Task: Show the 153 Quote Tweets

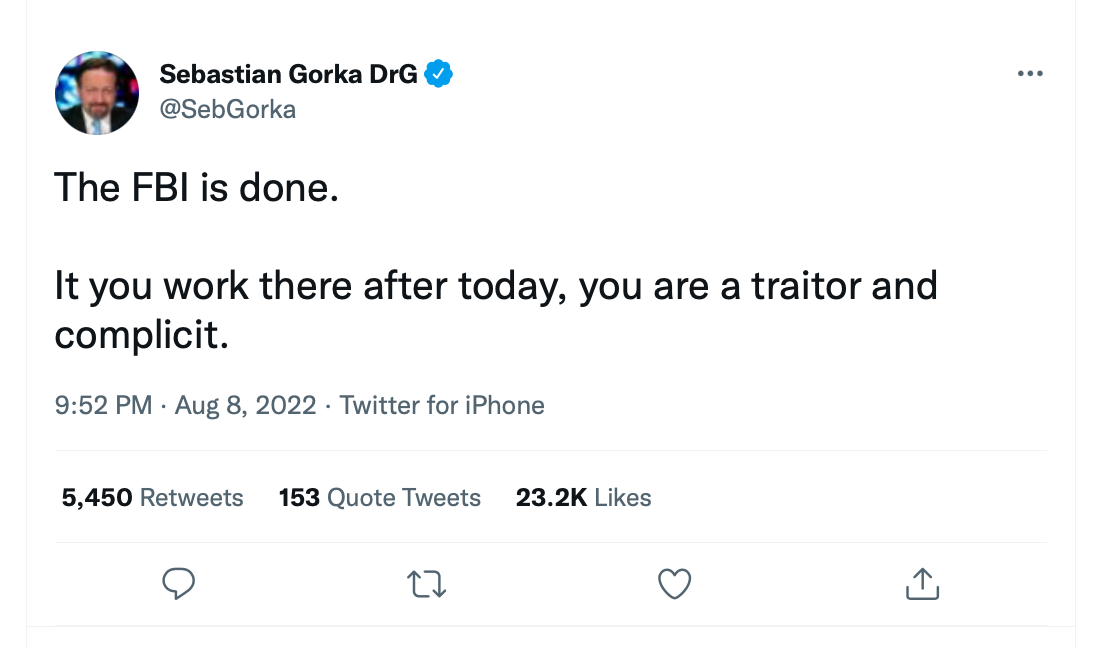Action: [x=380, y=497]
